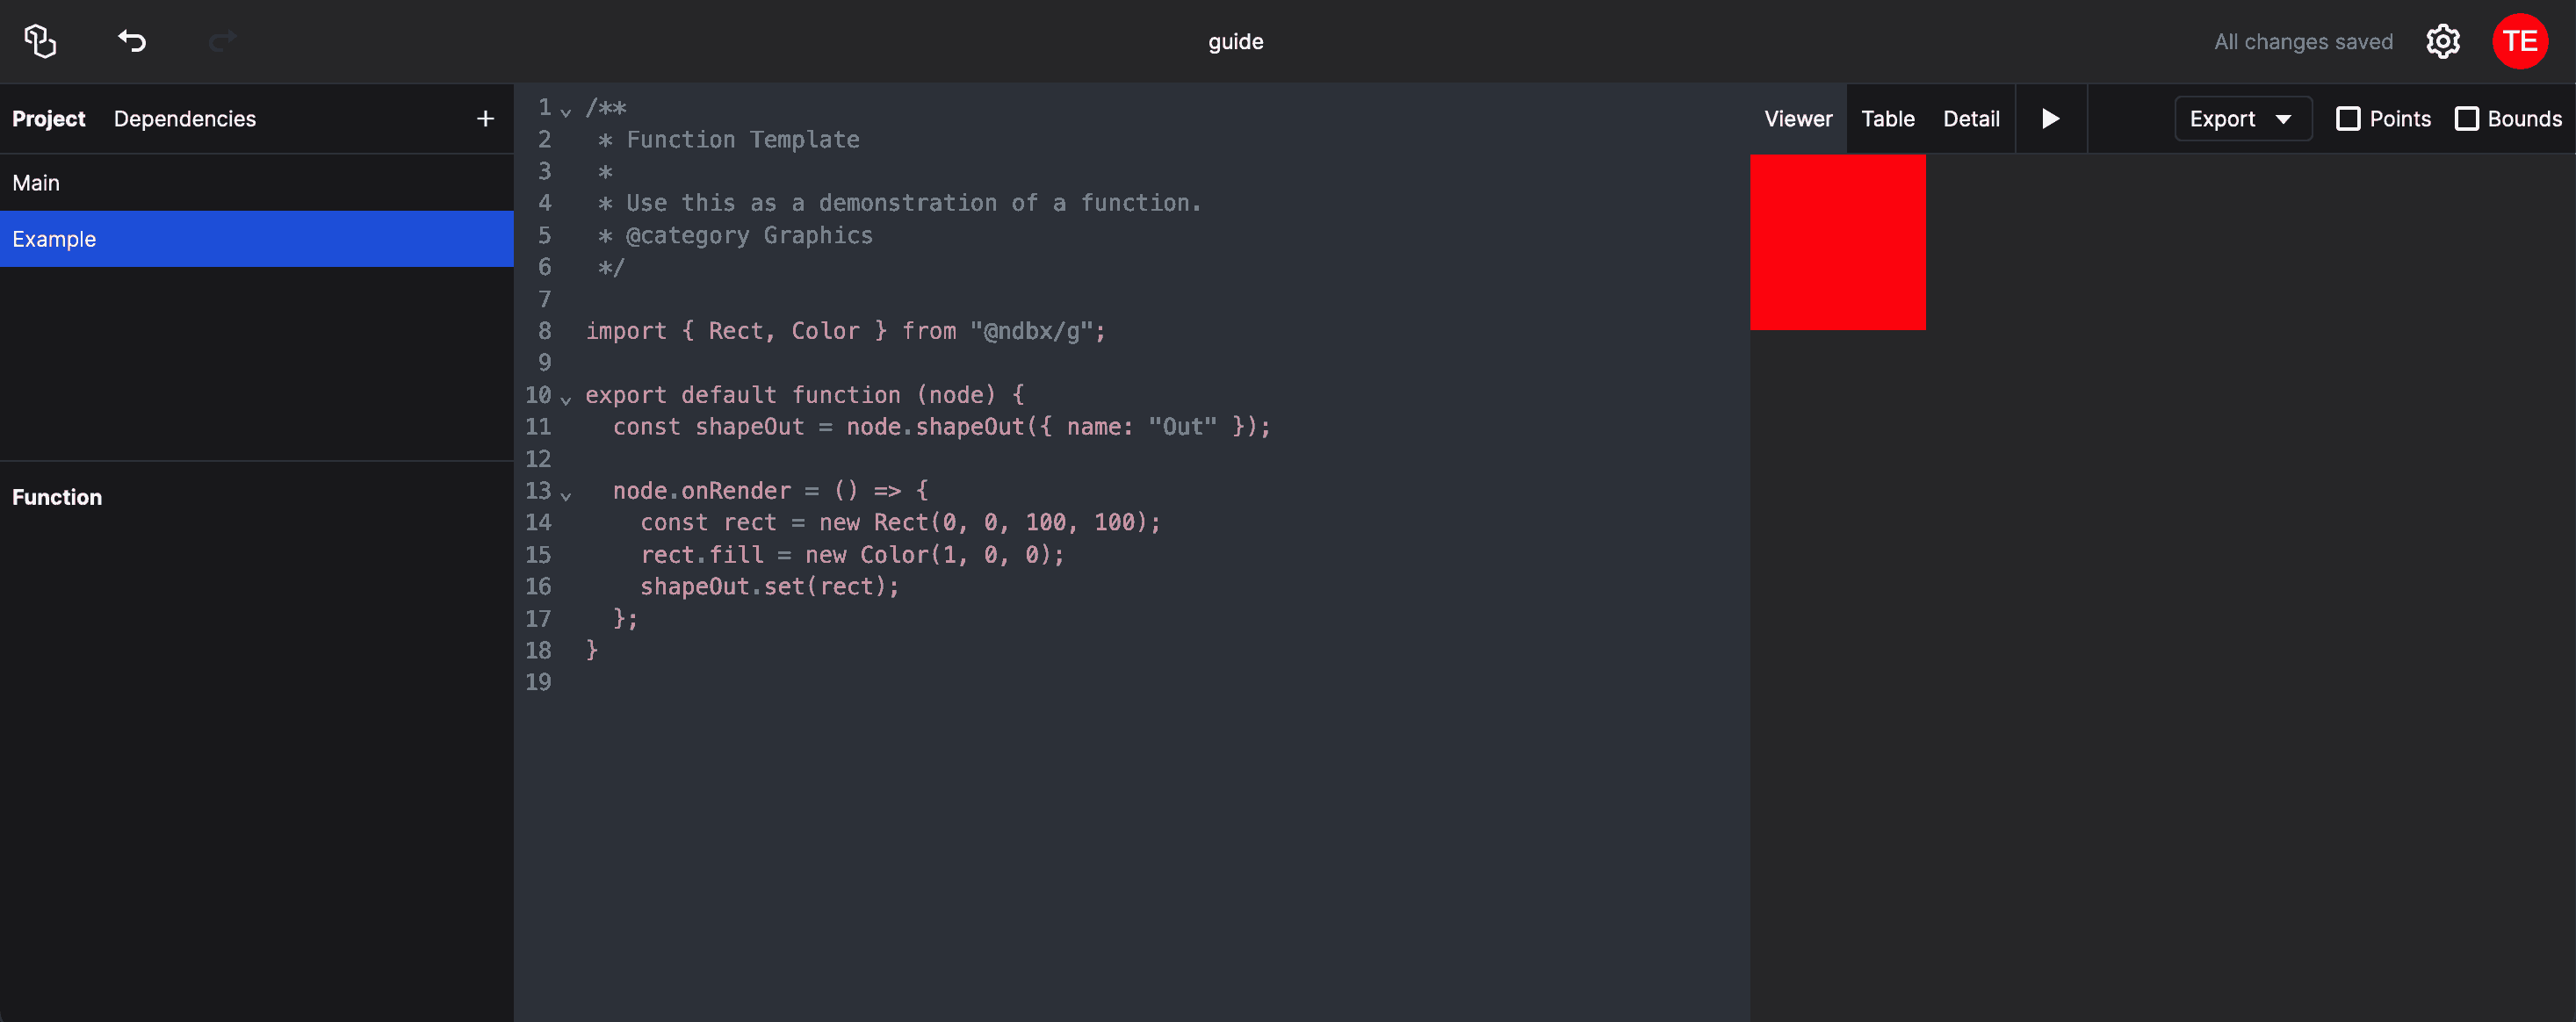
Task: Open the settings gear
Action: (2442, 41)
